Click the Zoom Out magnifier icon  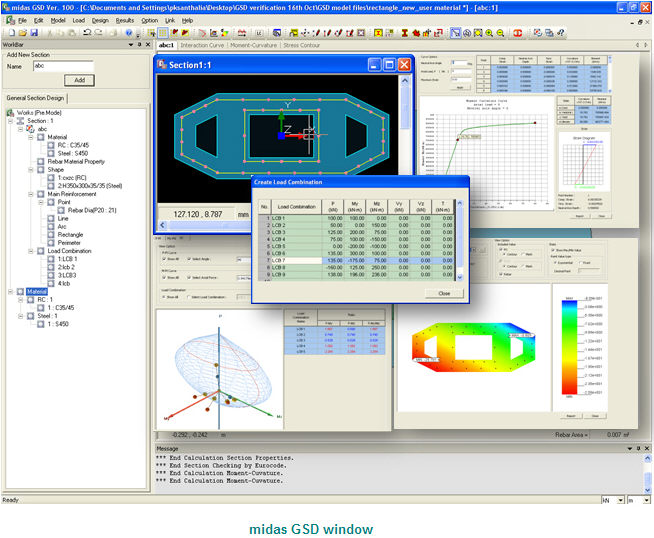(500, 33)
